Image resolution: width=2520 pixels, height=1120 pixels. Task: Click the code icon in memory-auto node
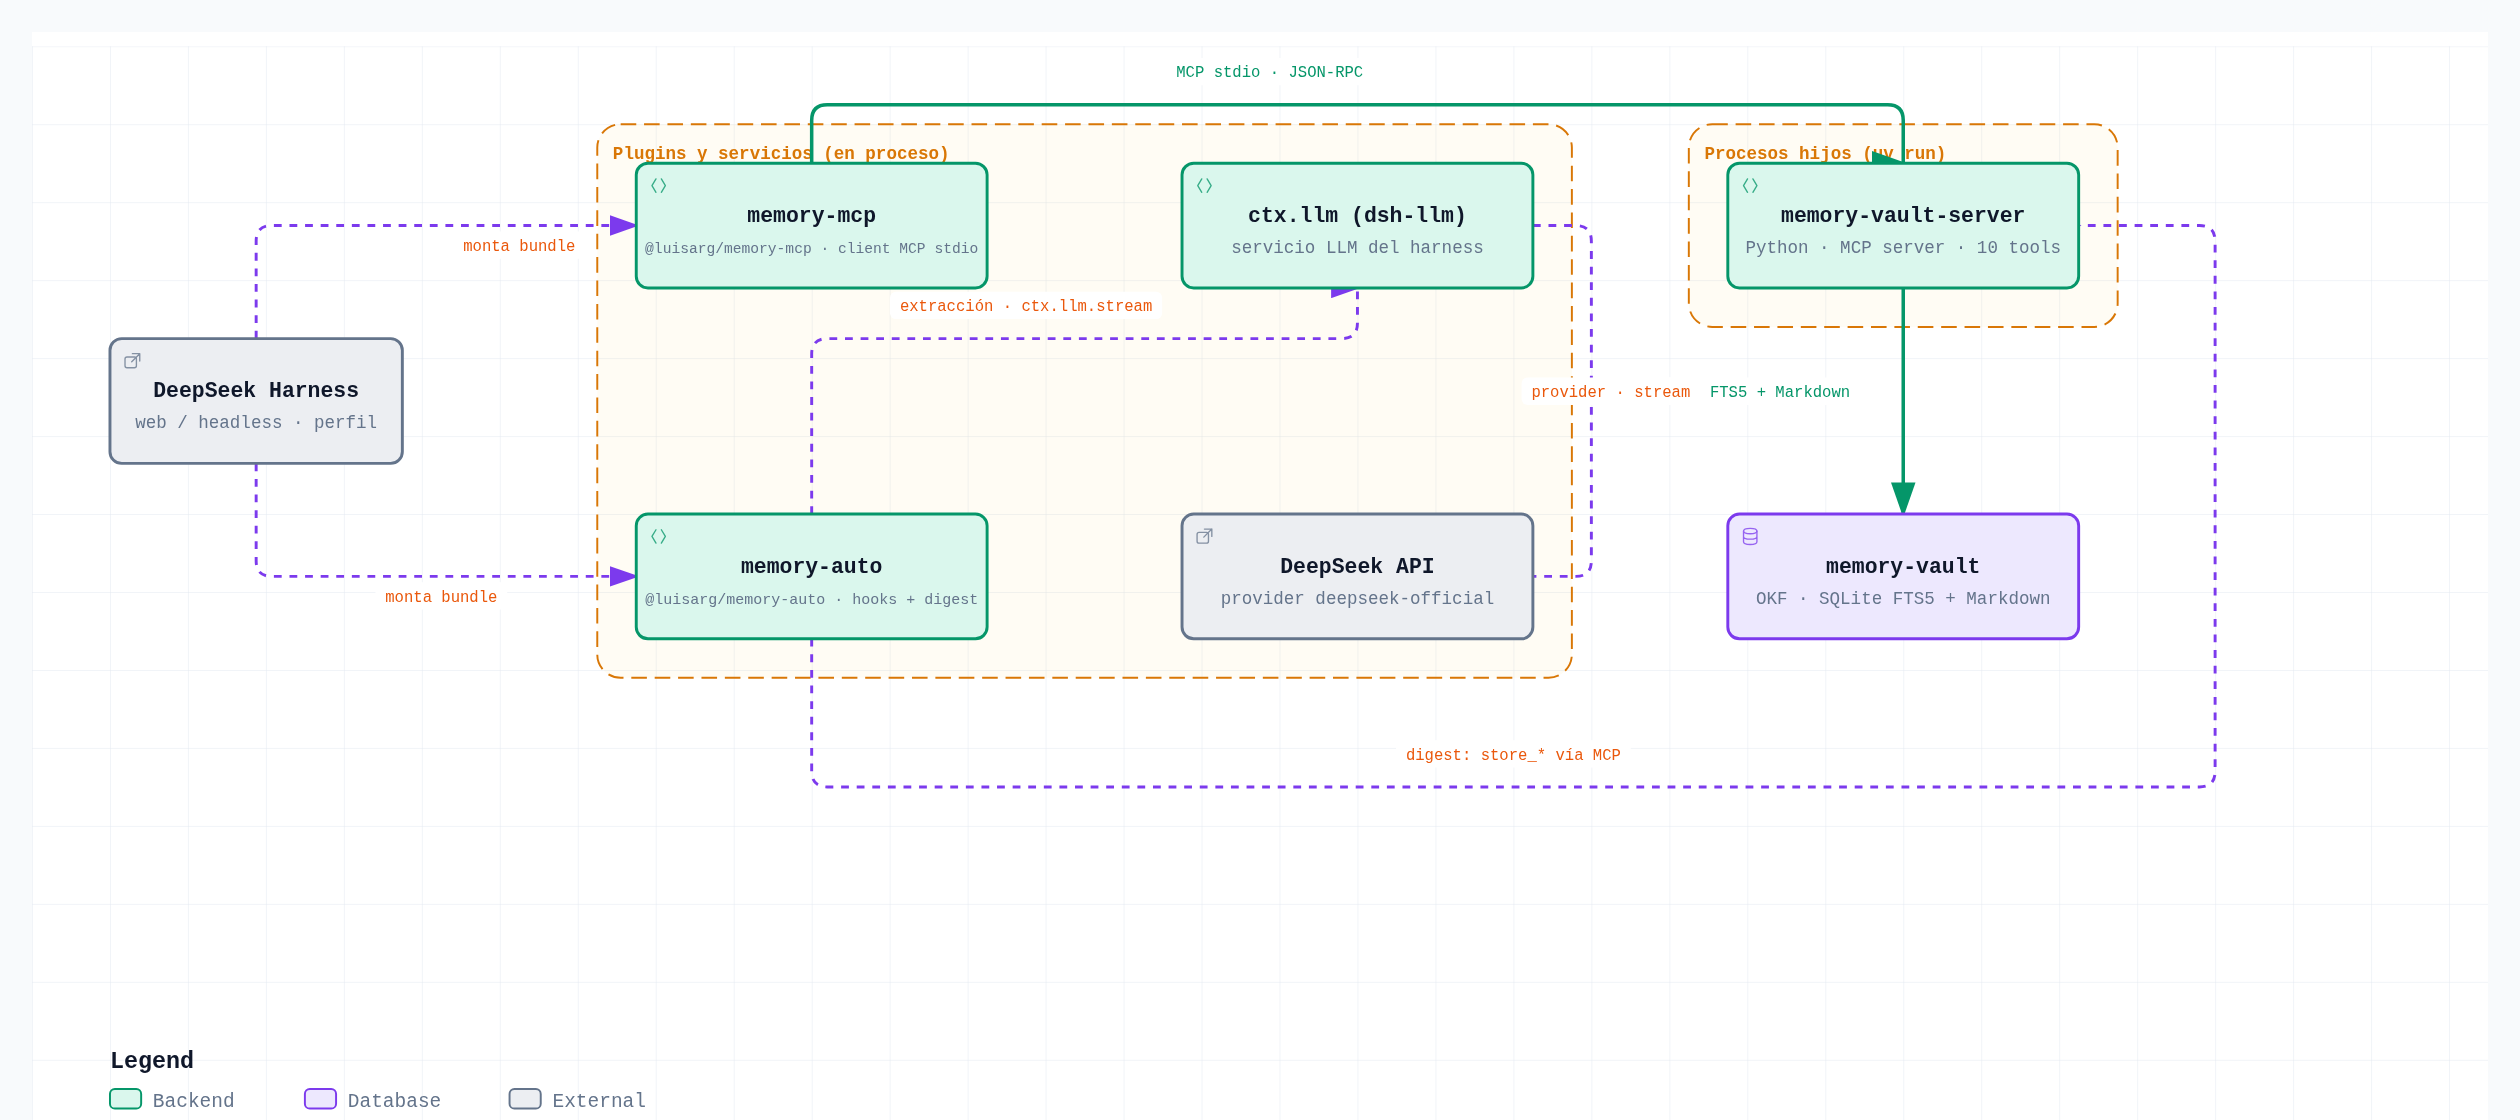(x=658, y=537)
